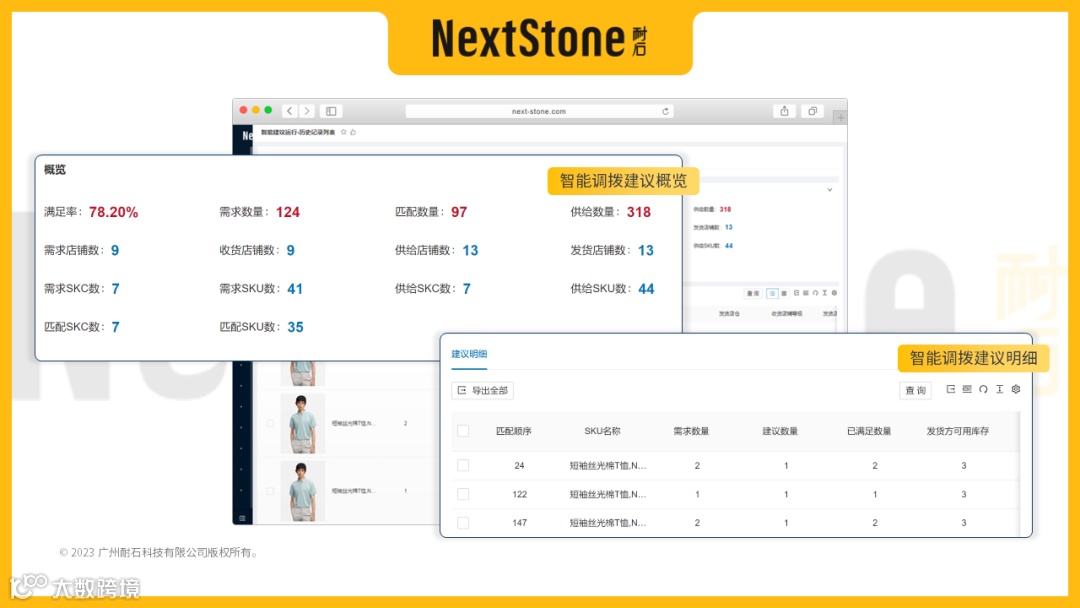Click the 匹配SKU数 value 35

[x=295, y=327]
